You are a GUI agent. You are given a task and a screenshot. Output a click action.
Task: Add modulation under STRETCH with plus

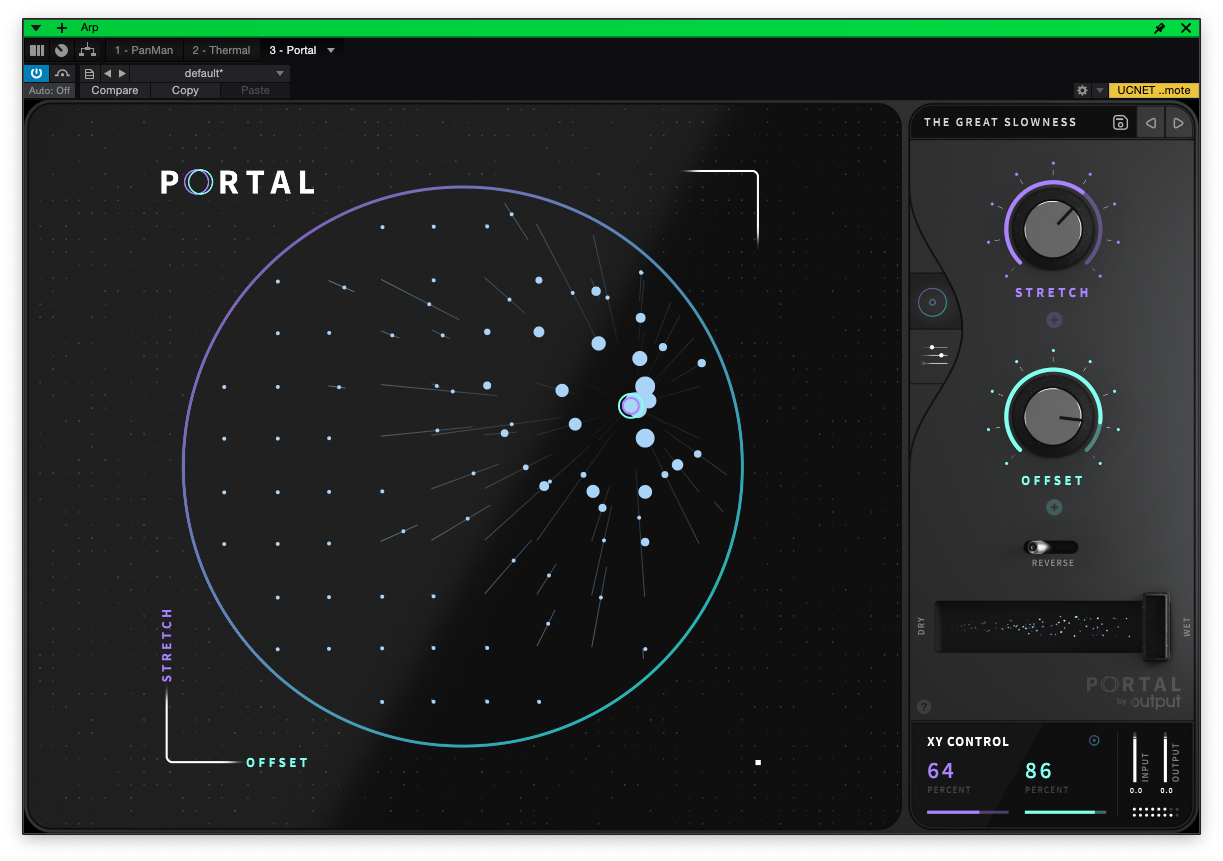1054,320
